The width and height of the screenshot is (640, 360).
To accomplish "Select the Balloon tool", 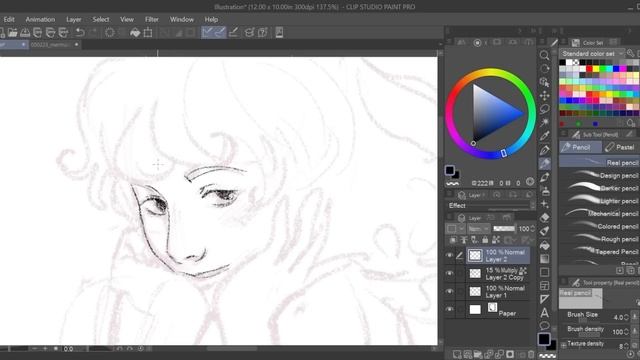I will (x=544, y=325).
